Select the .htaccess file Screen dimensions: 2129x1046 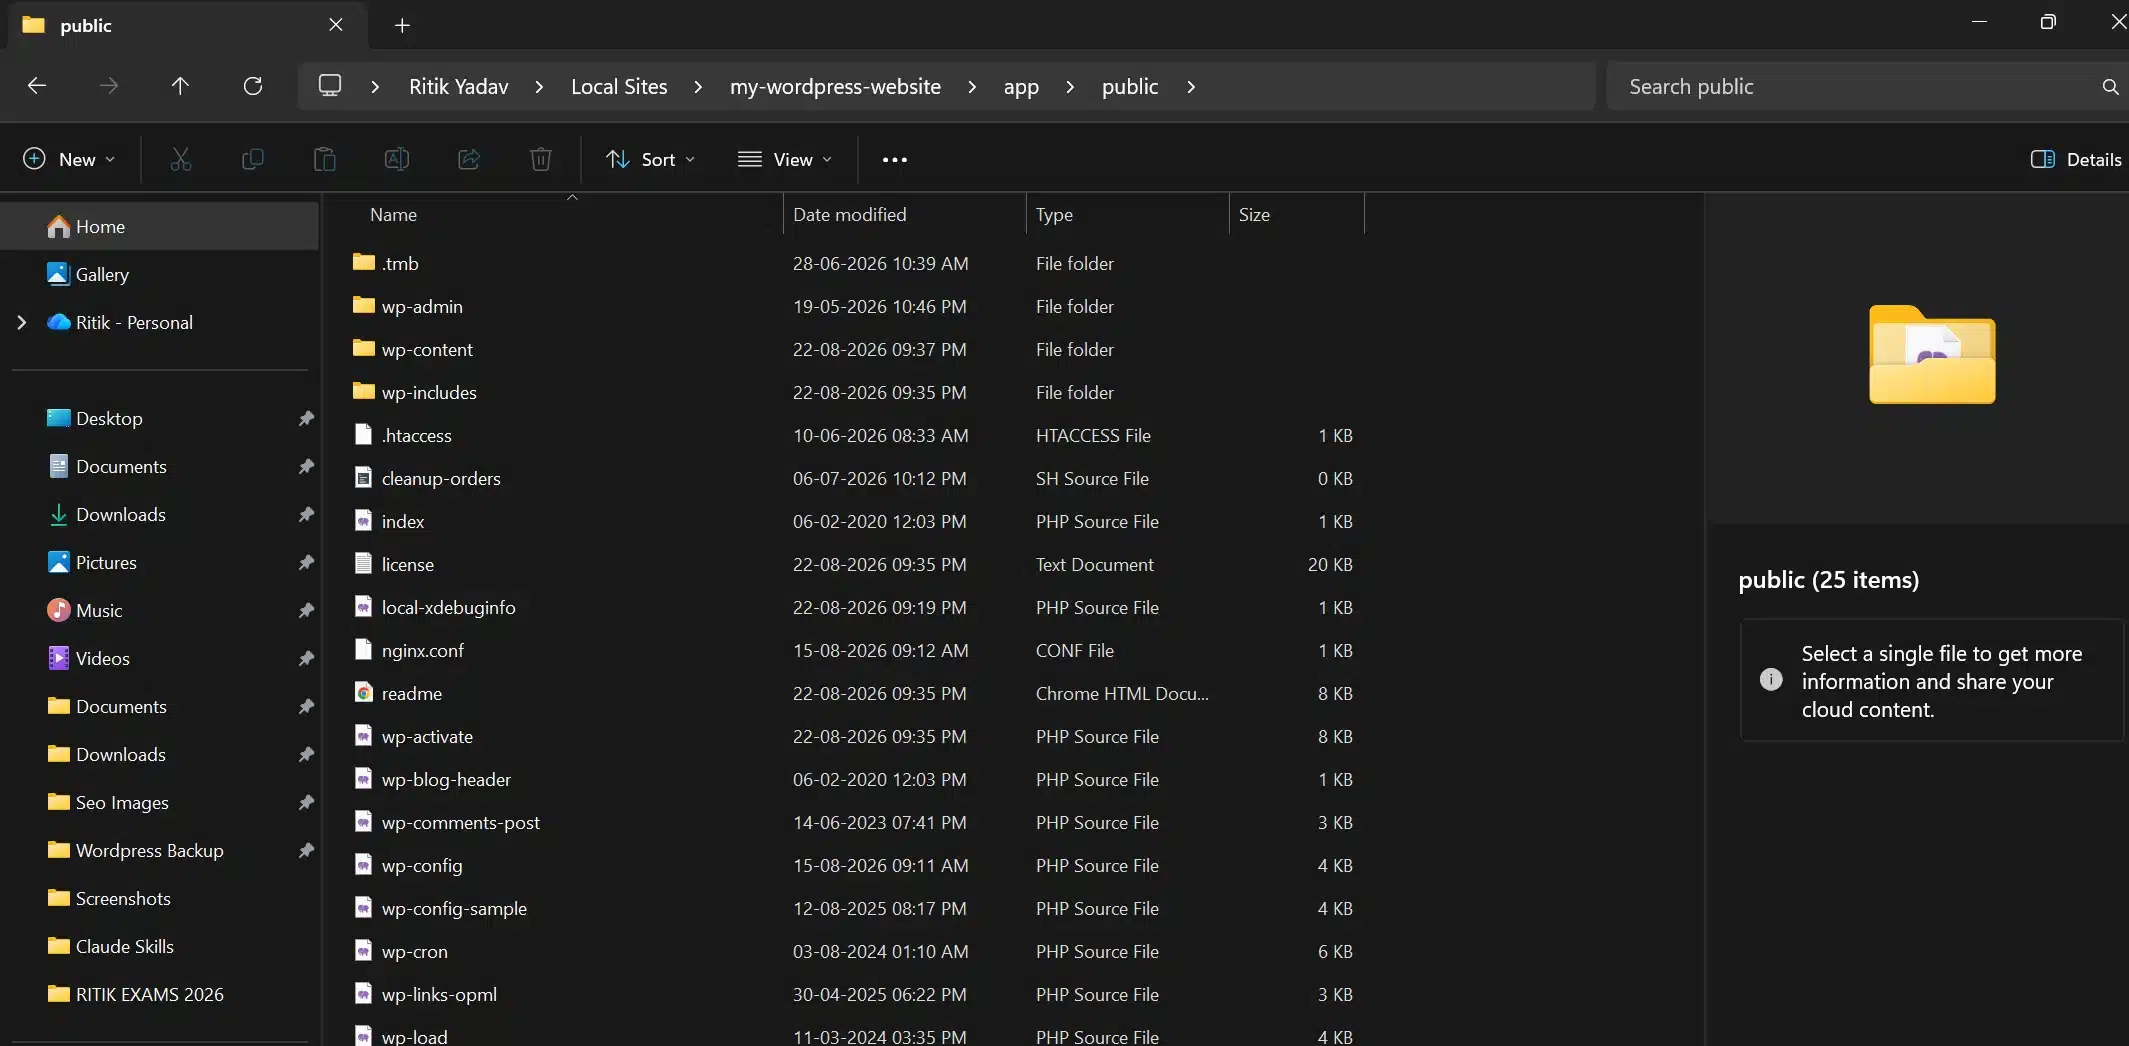point(855,436)
